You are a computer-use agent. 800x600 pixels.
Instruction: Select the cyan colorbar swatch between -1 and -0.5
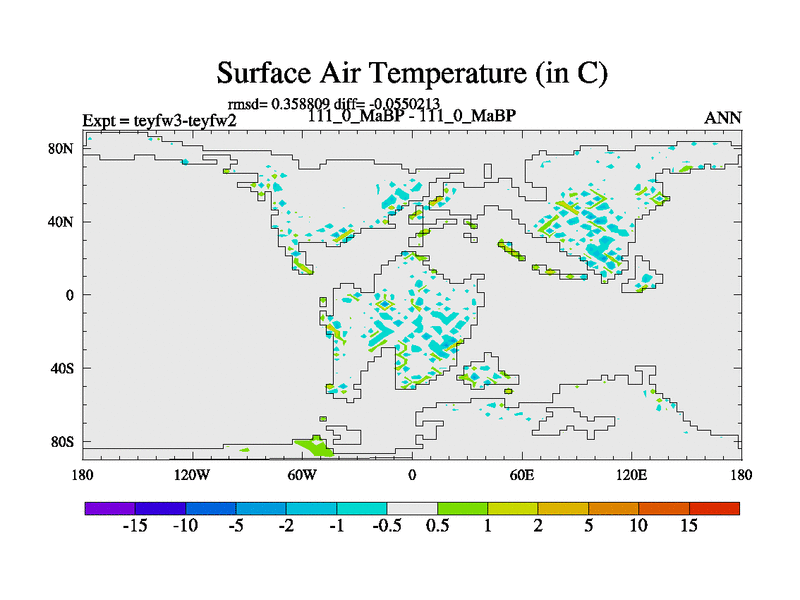pos(362,508)
